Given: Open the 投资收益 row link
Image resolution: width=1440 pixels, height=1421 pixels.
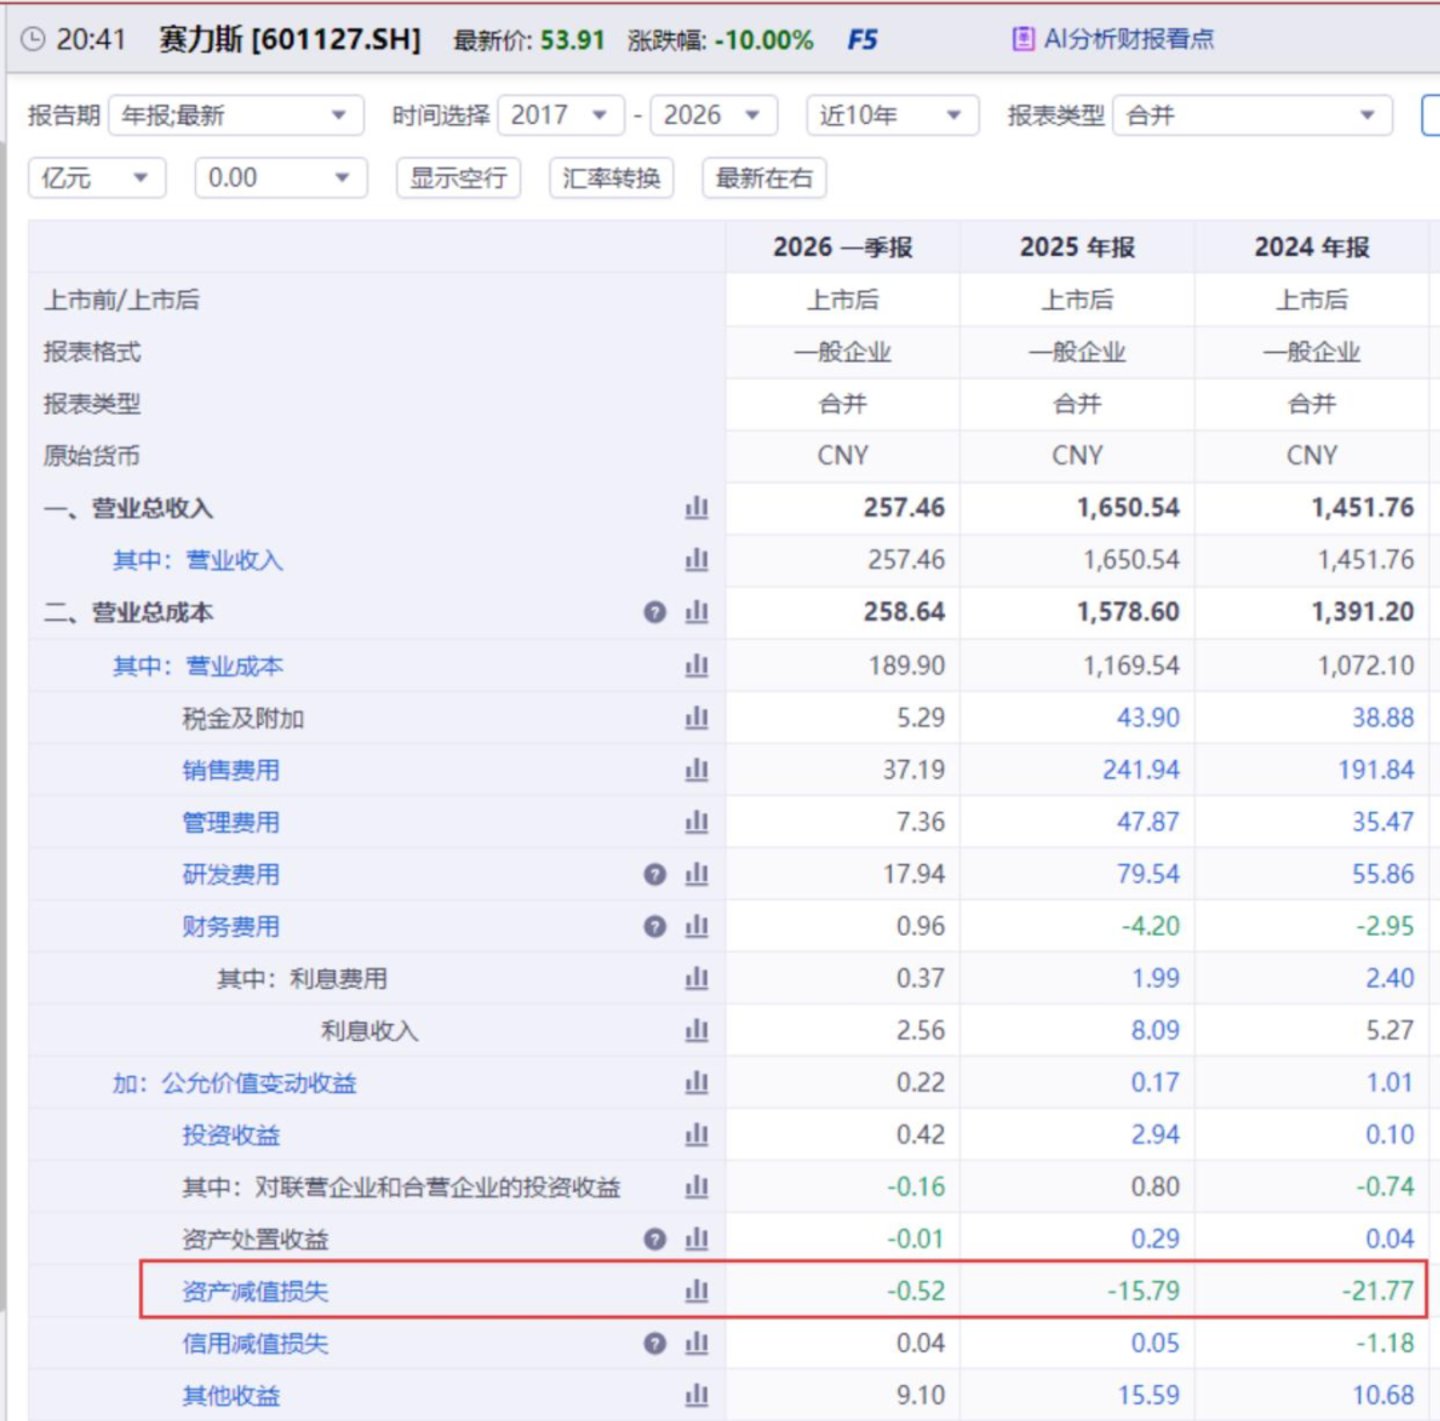Looking at the screenshot, I should (231, 1135).
